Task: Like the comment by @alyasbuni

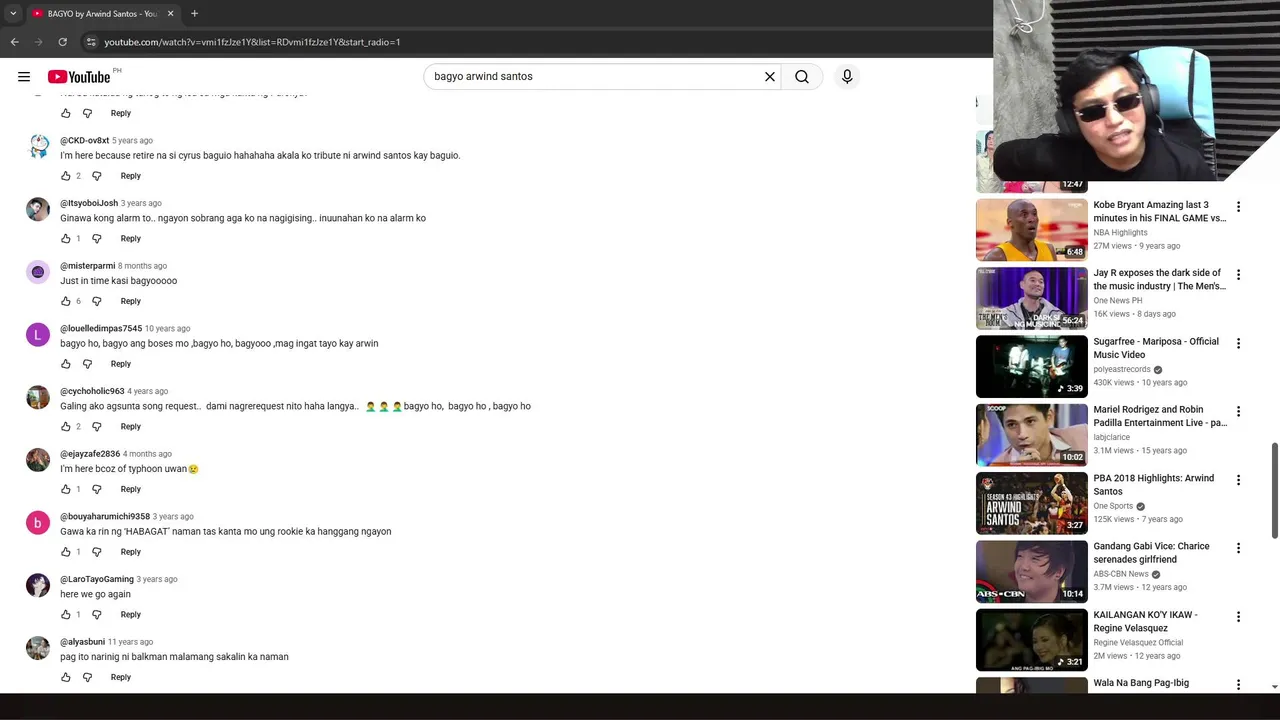Action: (x=66, y=677)
